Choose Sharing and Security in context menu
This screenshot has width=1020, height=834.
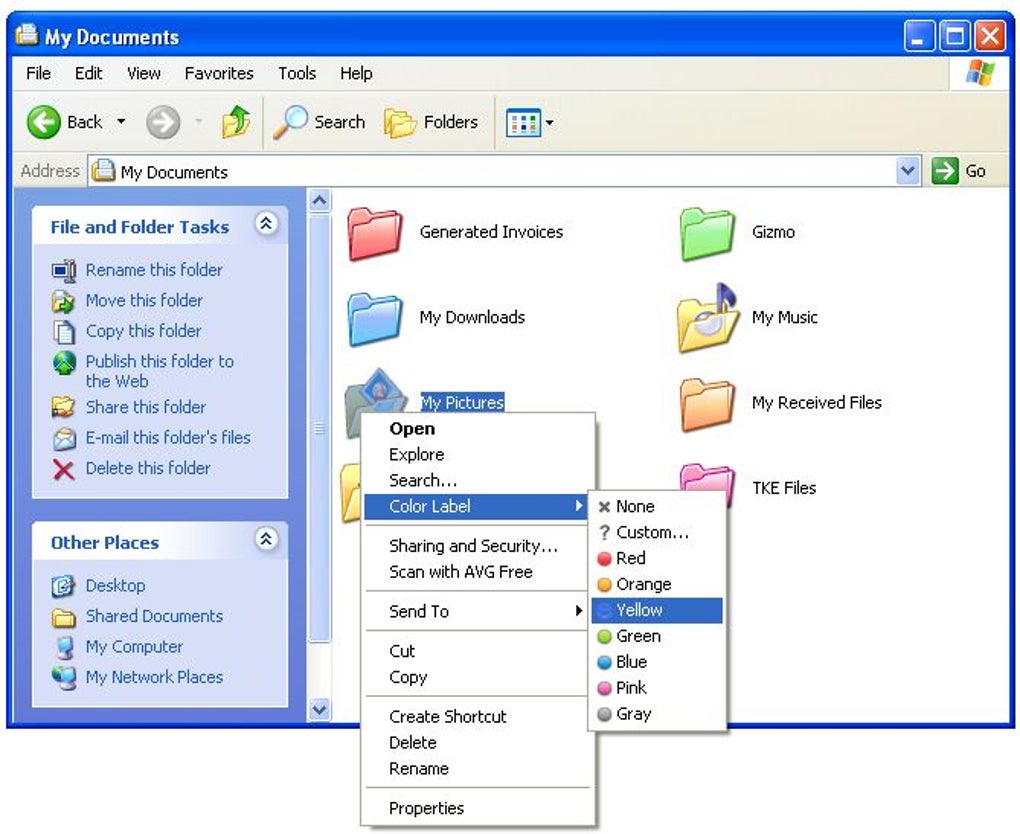[x=478, y=546]
